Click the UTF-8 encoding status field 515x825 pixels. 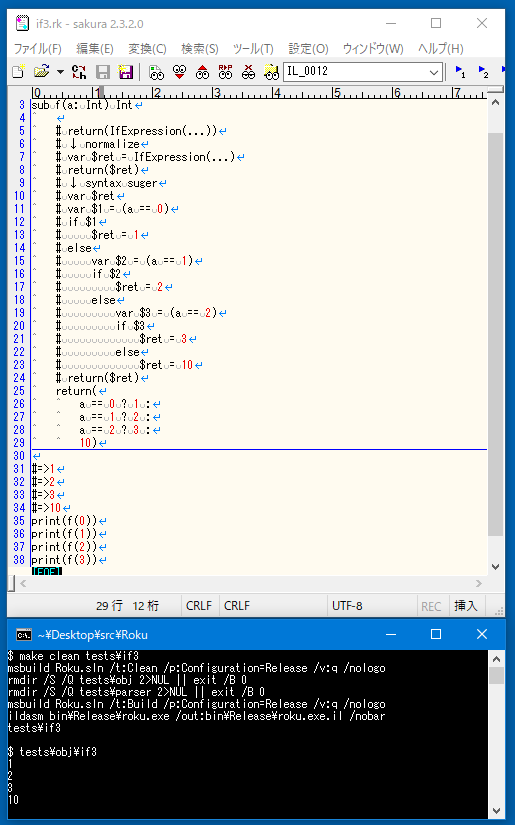347,606
